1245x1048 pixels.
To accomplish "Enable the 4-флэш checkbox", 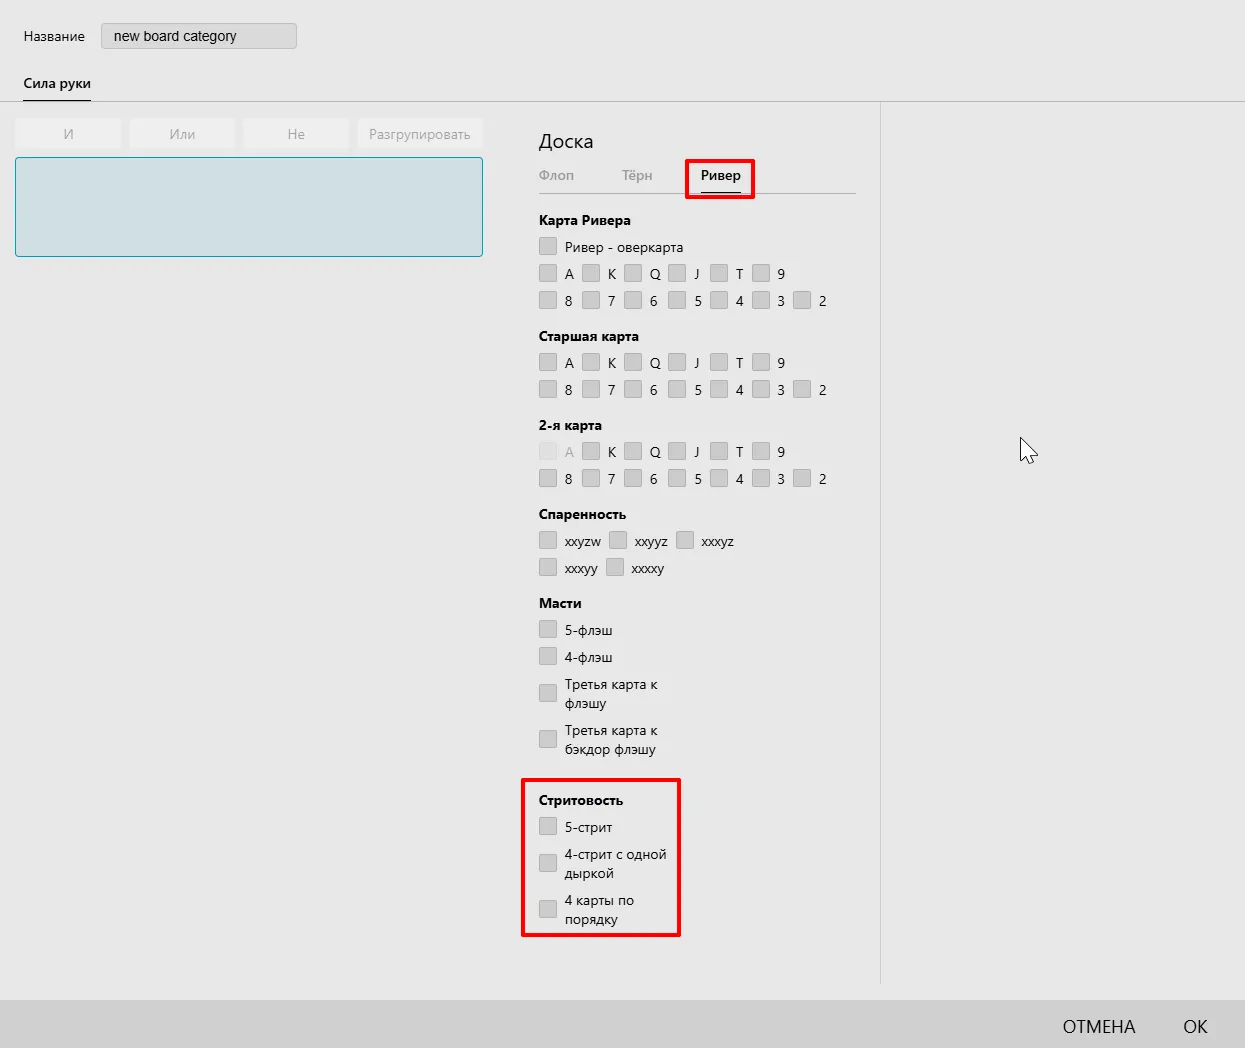I will click(x=548, y=656).
